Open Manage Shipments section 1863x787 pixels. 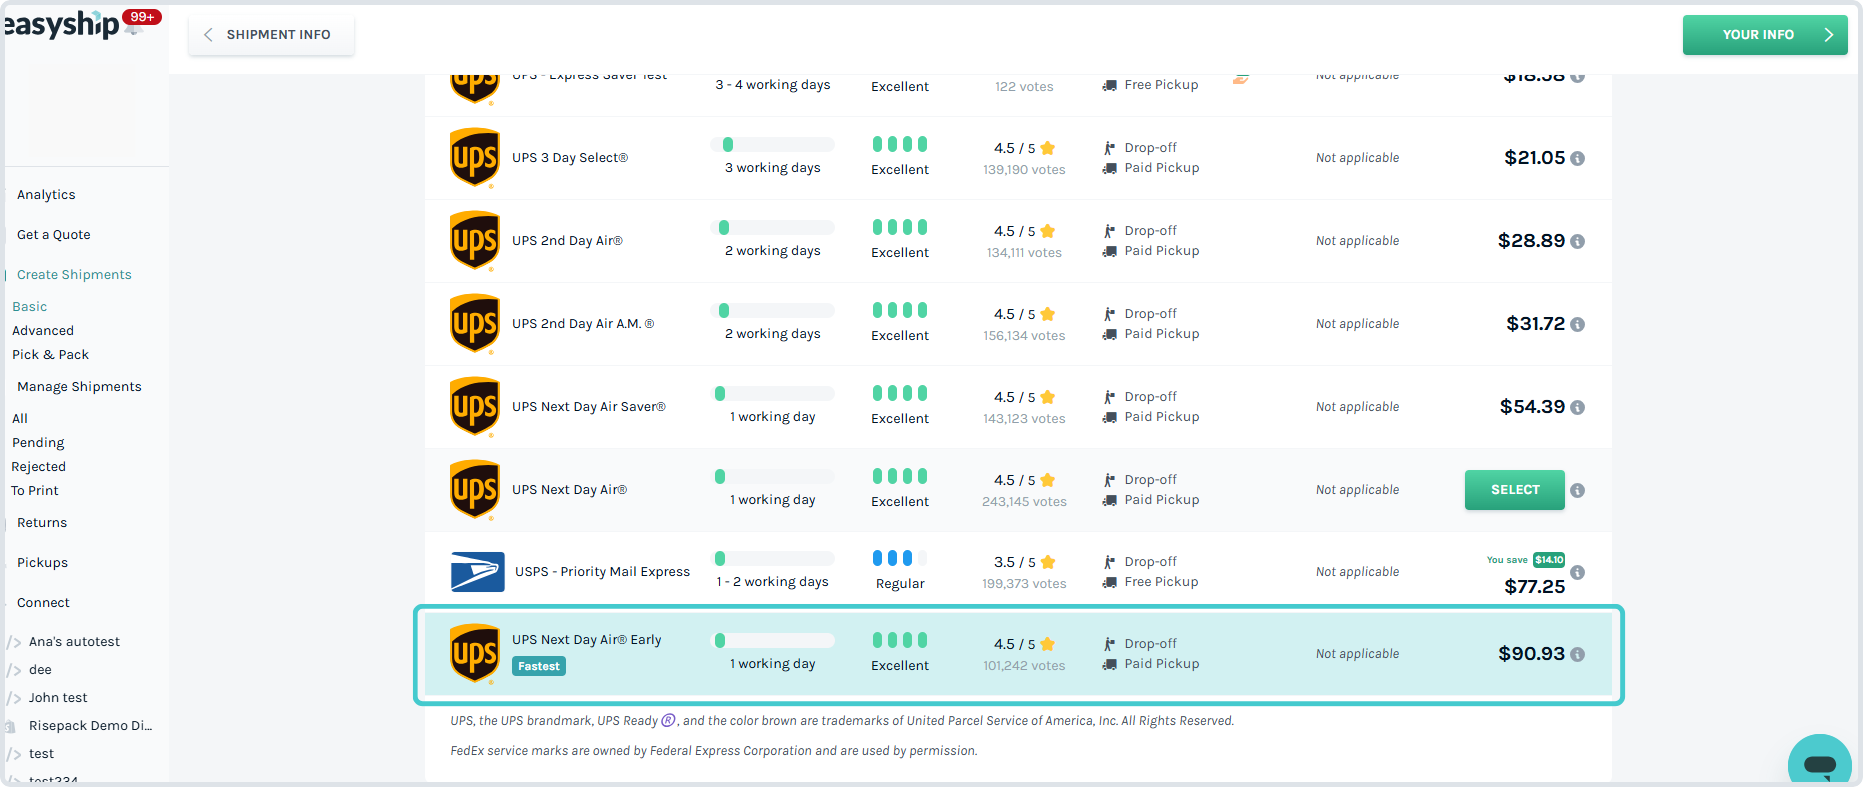[x=79, y=387]
